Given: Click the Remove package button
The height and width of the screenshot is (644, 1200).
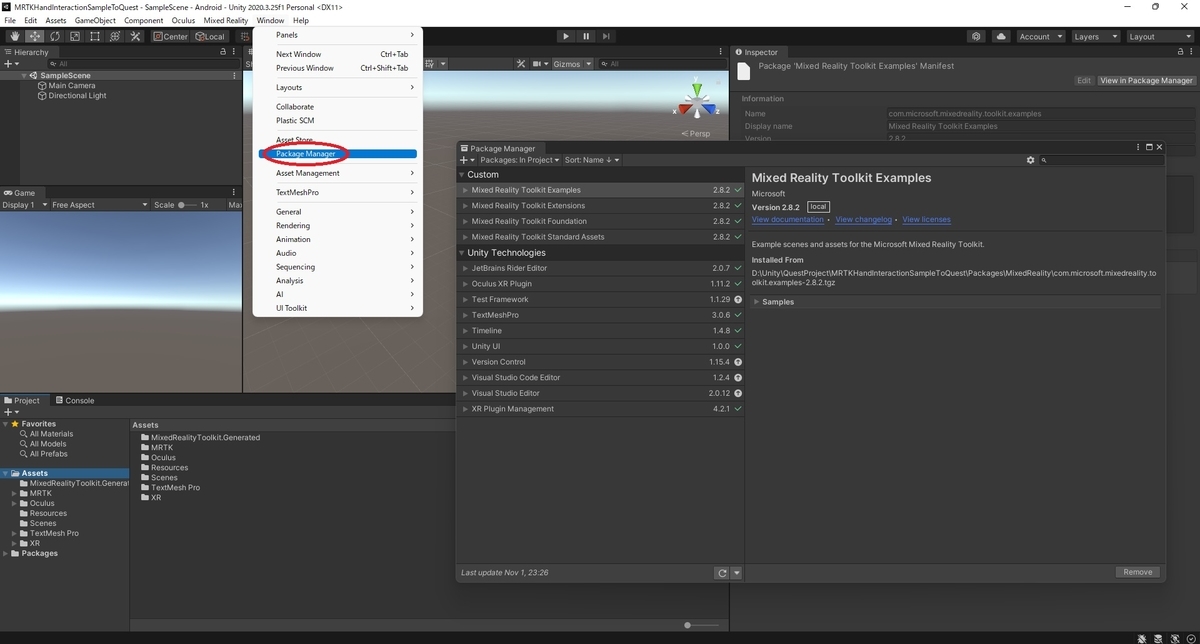Looking at the screenshot, I should coord(1138,572).
